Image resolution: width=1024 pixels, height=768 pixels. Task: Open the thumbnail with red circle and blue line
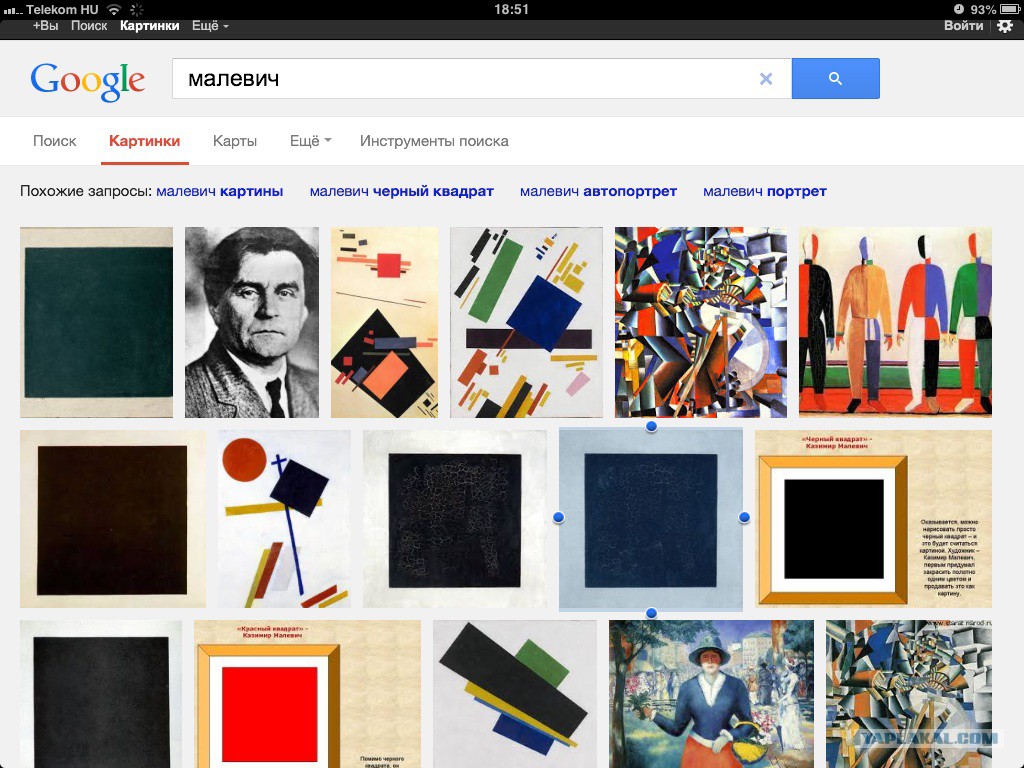point(284,519)
